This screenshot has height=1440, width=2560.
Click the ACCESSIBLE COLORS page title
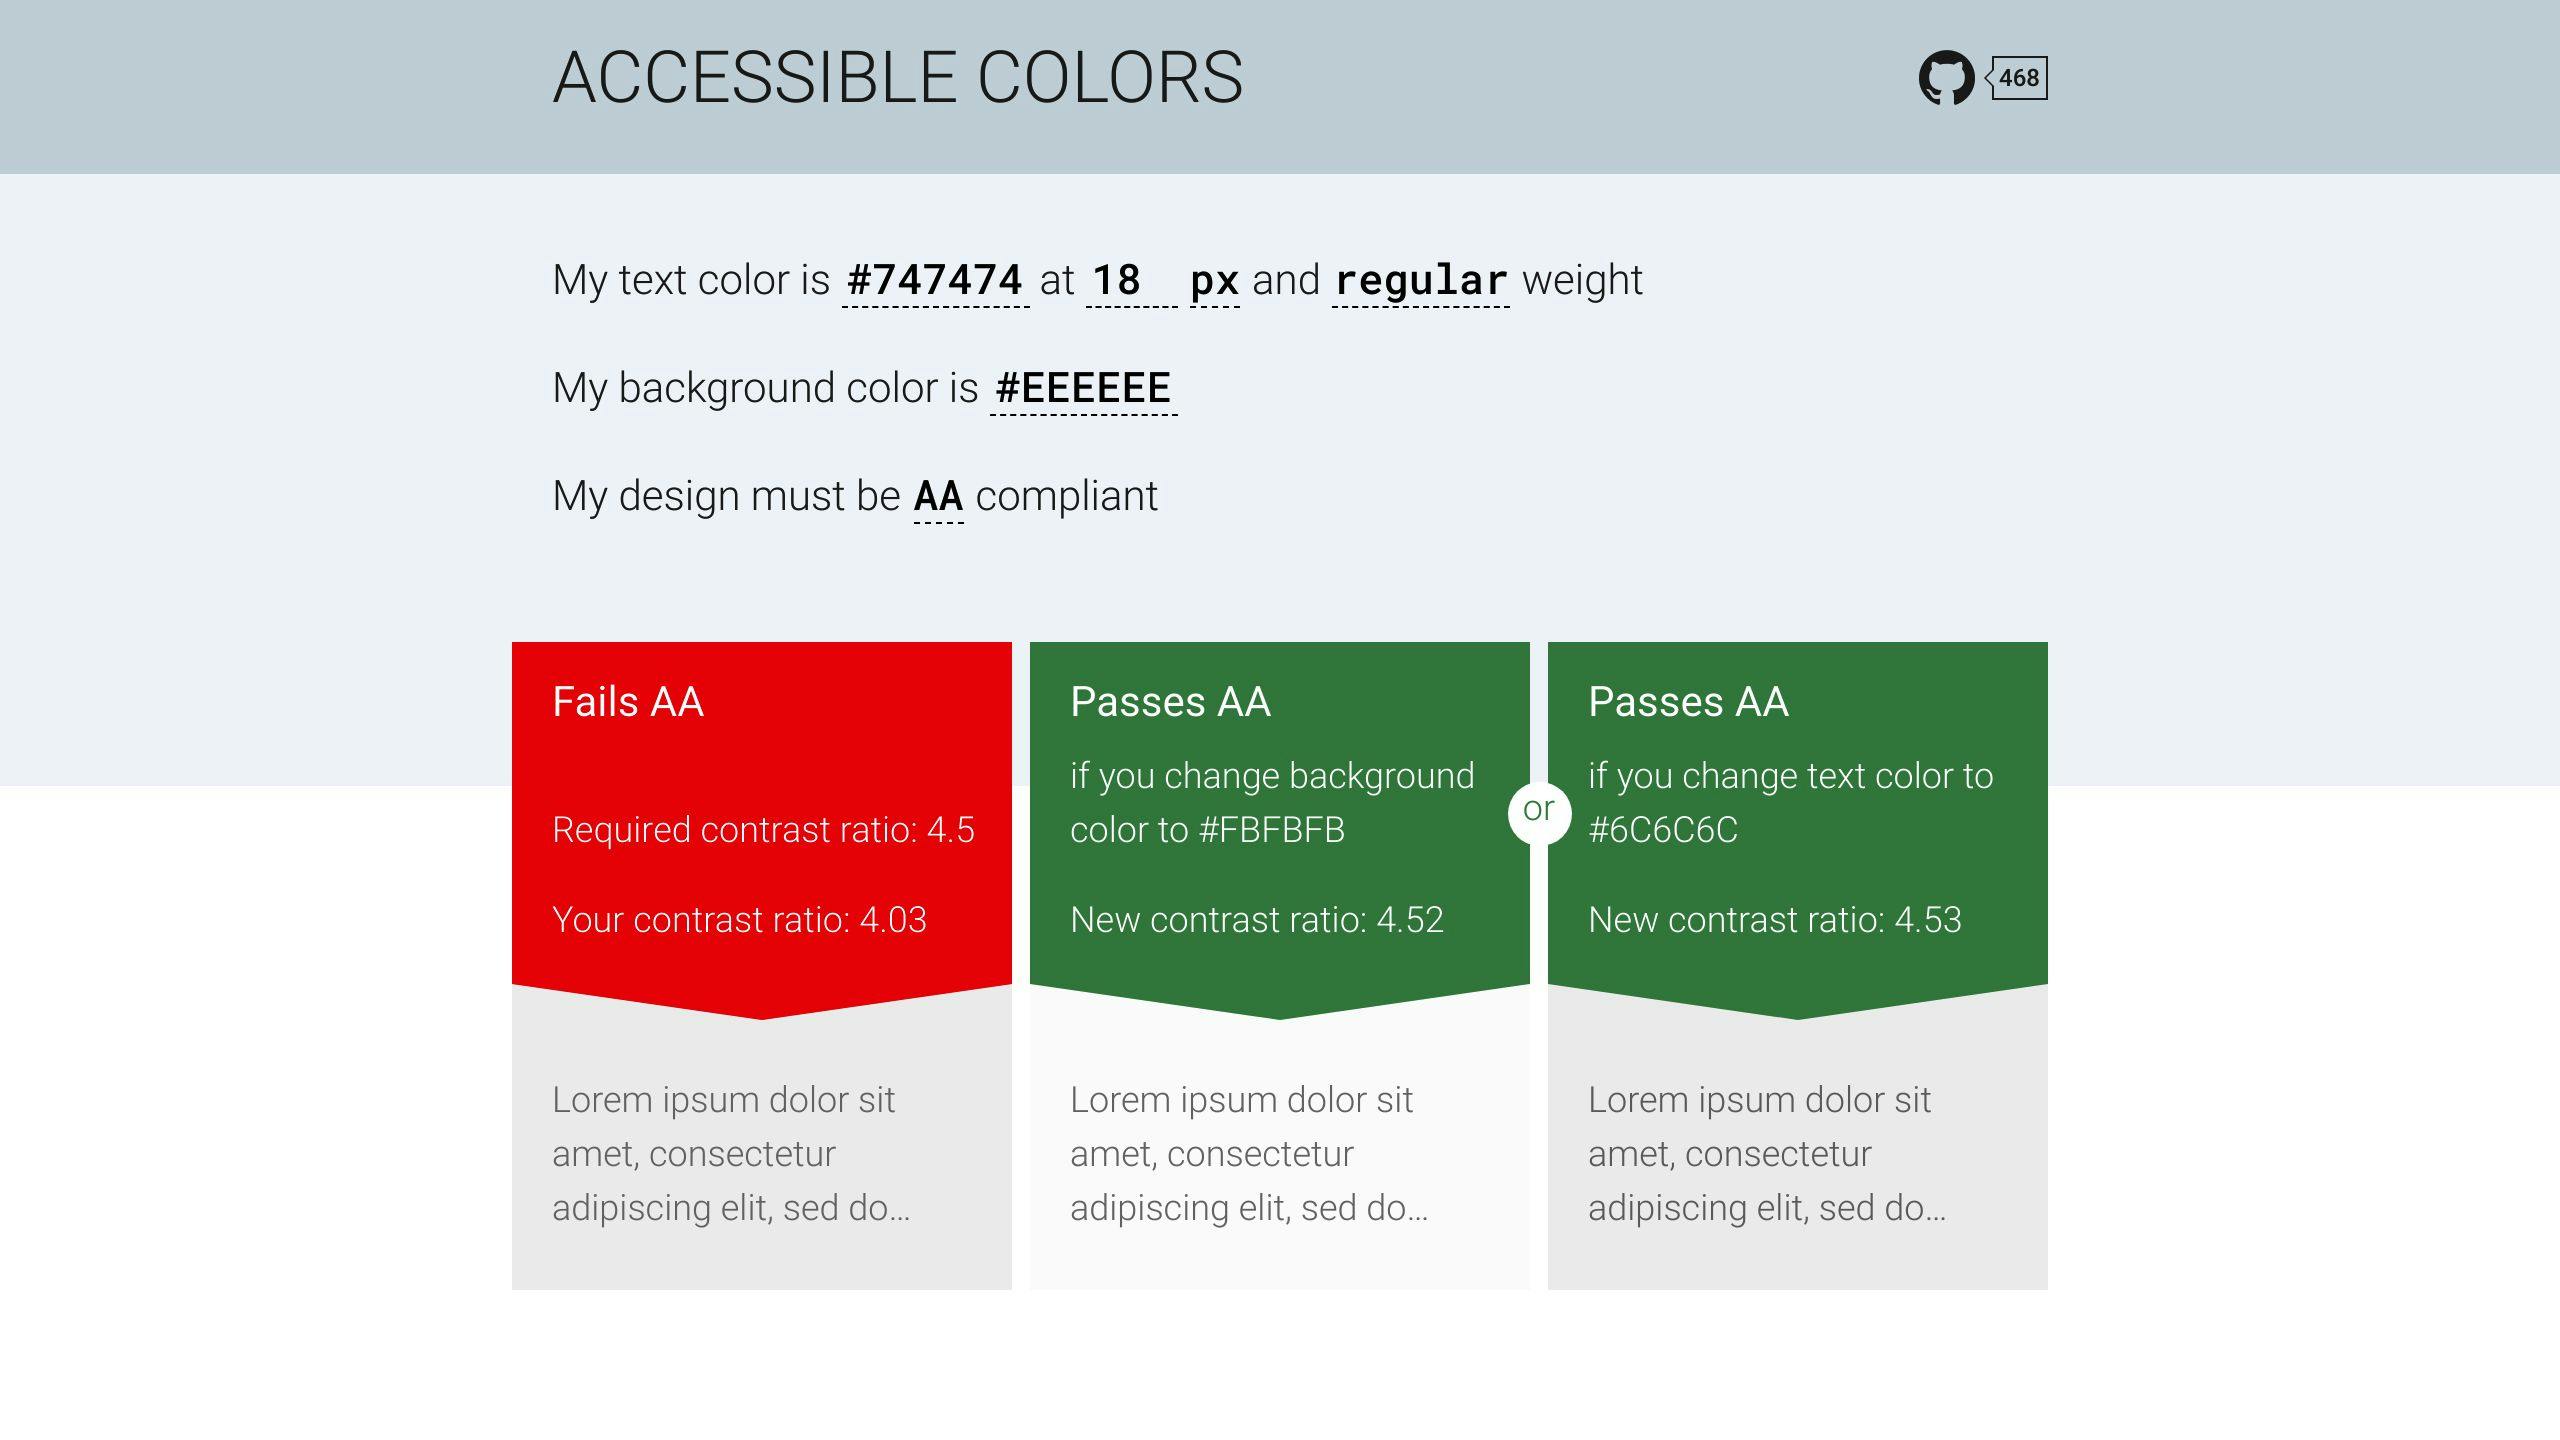900,78
